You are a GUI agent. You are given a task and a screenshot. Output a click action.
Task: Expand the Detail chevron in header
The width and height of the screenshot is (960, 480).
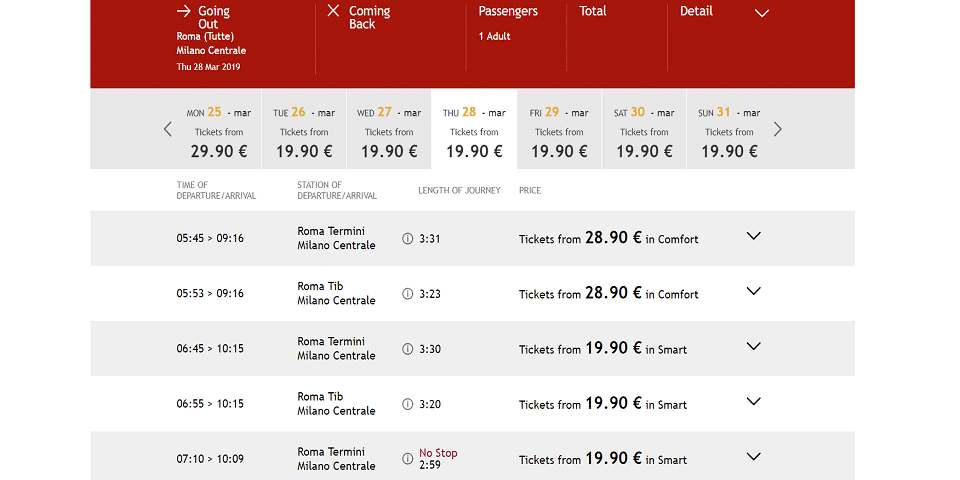pos(762,13)
